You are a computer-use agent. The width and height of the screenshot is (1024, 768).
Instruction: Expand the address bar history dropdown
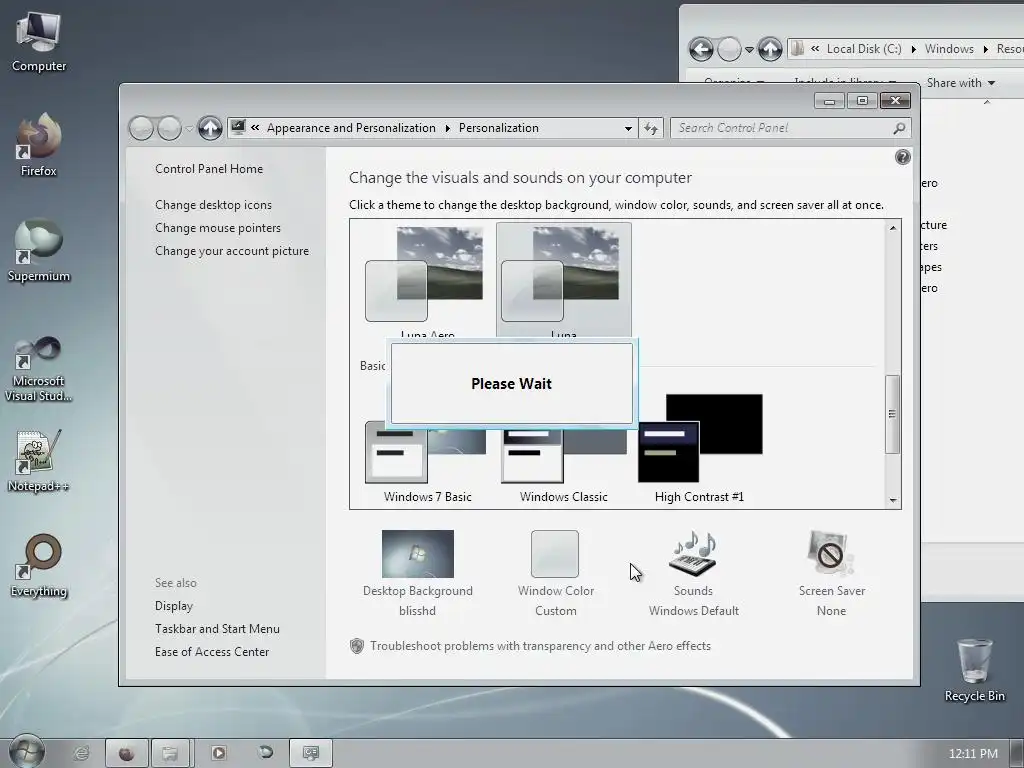[x=628, y=128]
